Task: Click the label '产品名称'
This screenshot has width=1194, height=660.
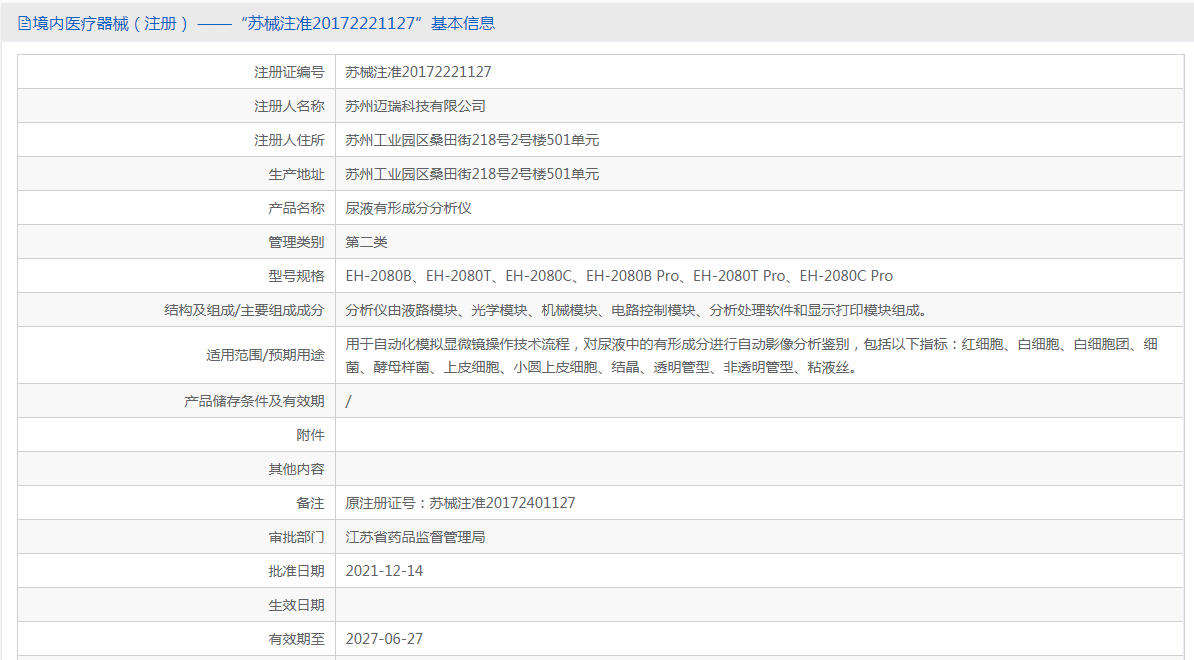Action: (x=295, y=208)
